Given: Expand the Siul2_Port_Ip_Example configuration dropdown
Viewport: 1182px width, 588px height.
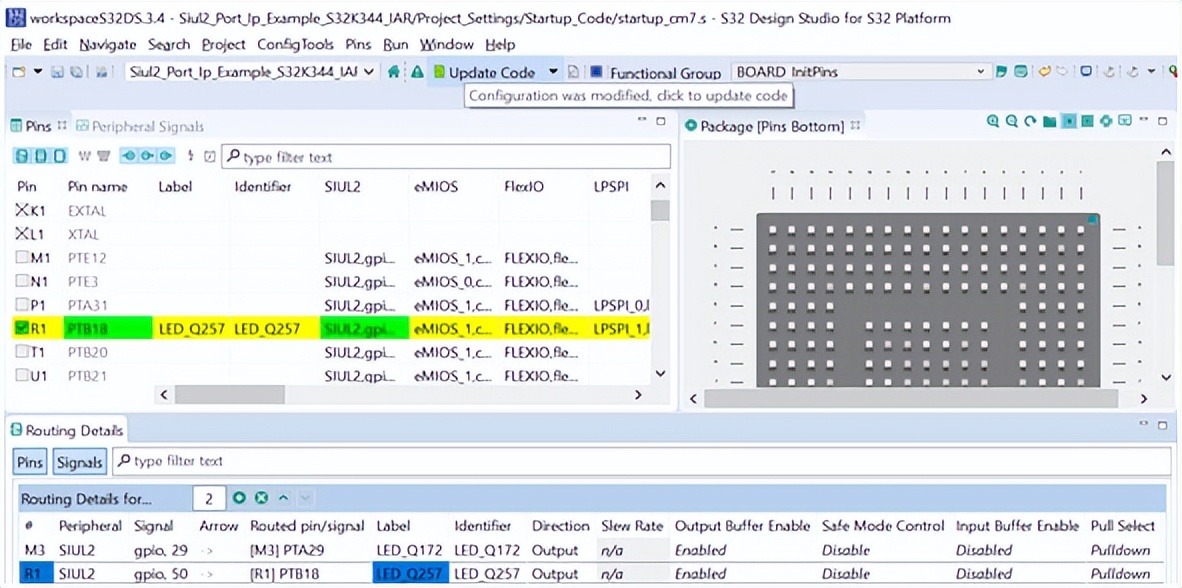Looking at the screenshot, I should (x=368, y=72).
